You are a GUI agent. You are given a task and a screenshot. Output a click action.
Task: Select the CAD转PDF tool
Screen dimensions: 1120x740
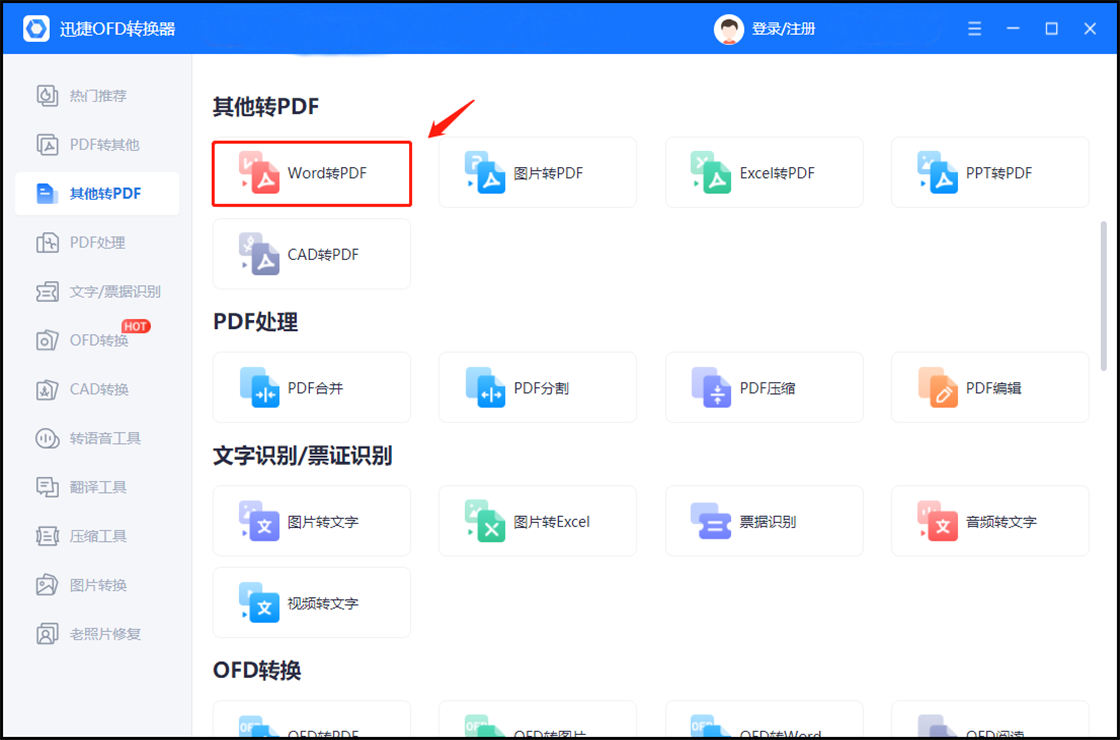pyautogui.click(x=311, y=254)
